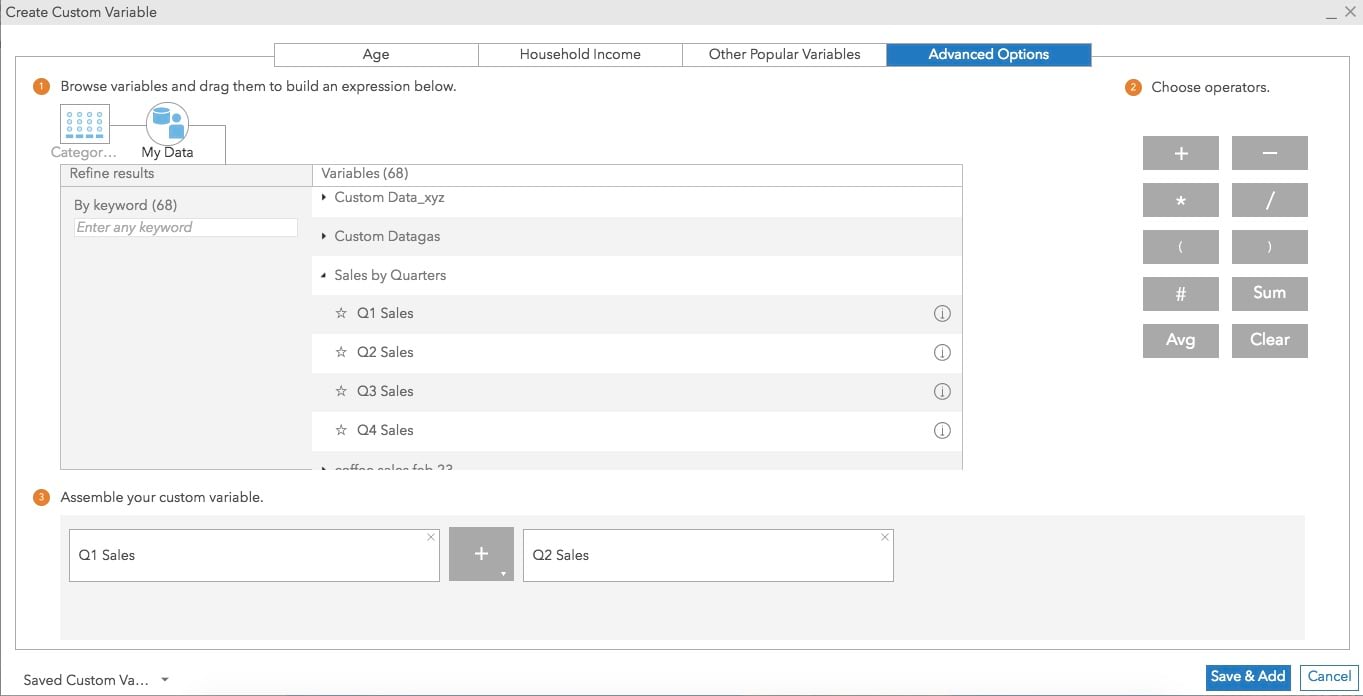Focus the keyword search field

pyautogui.click(x=186, y=228)
